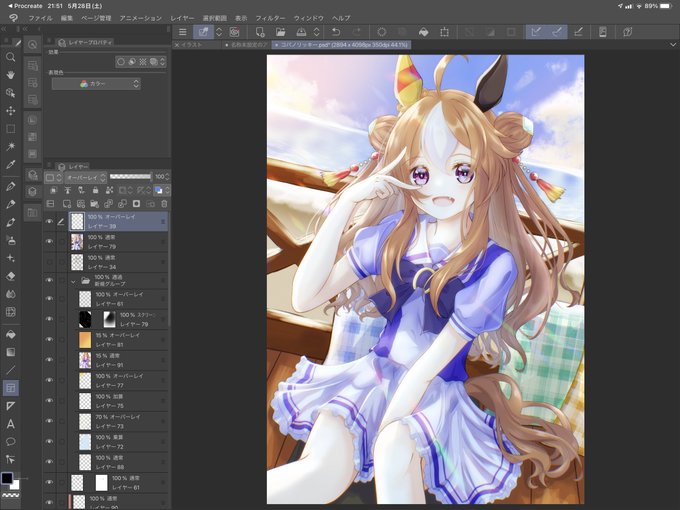This screenshot has height=510, width=680.
Task: Toggle Lock Layer in layer palette
Action: click(95, 190)
